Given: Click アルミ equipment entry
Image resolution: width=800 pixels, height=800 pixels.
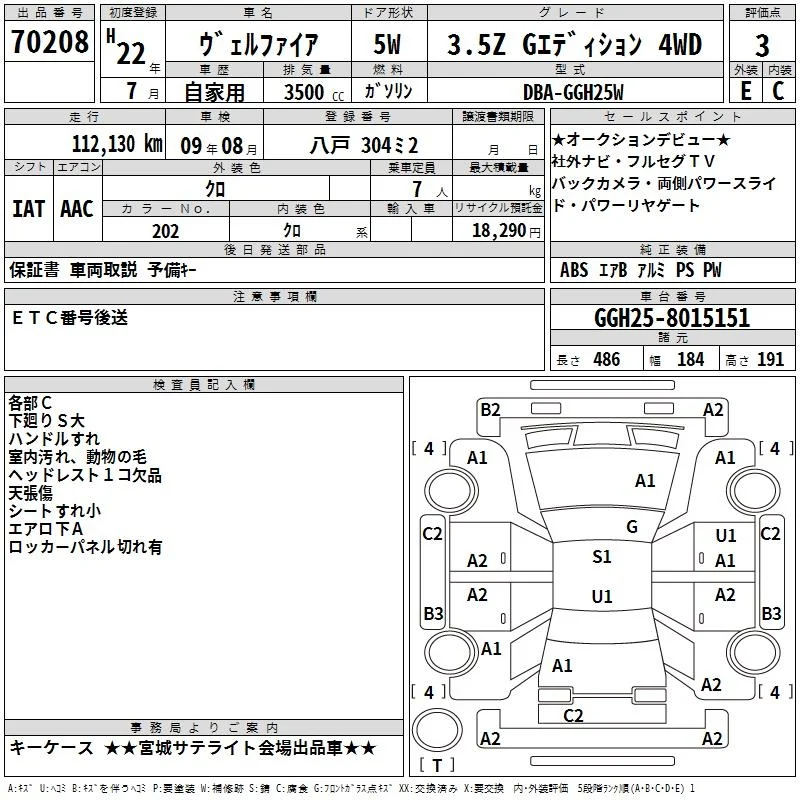Looking at the screenshot, I should pos(652,270).
